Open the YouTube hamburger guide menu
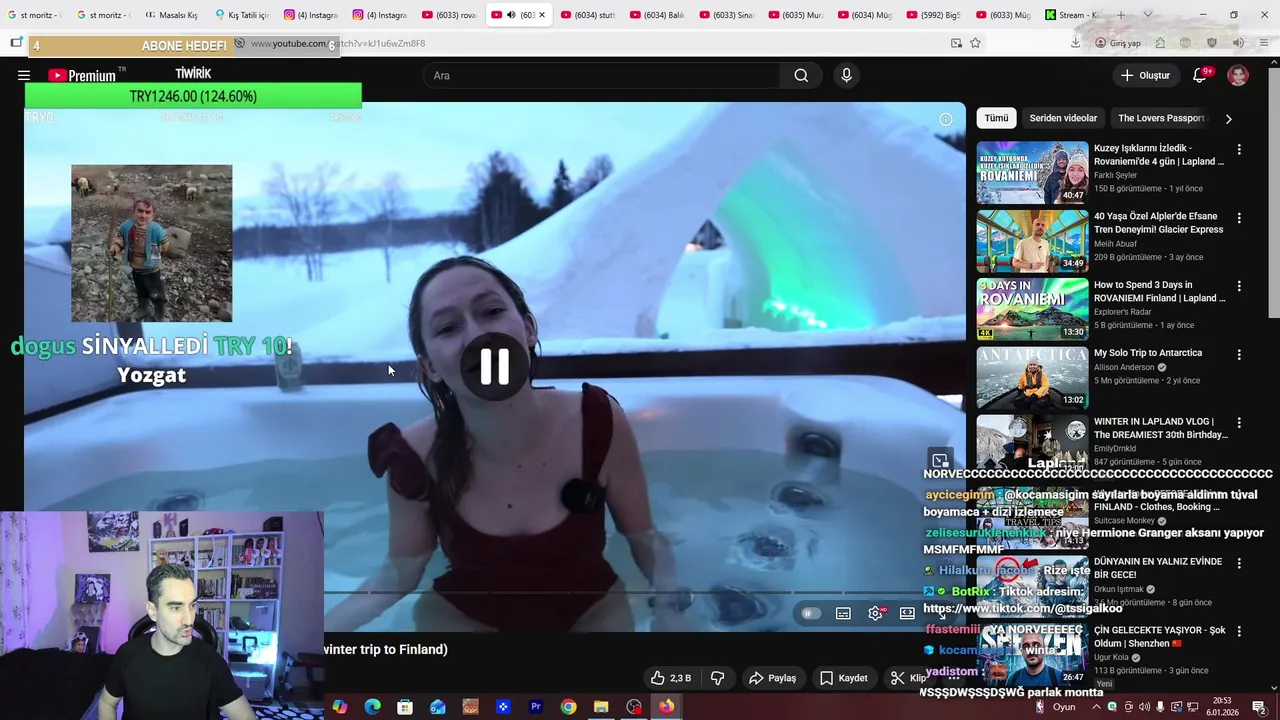1280x720 pixels. 24,75
